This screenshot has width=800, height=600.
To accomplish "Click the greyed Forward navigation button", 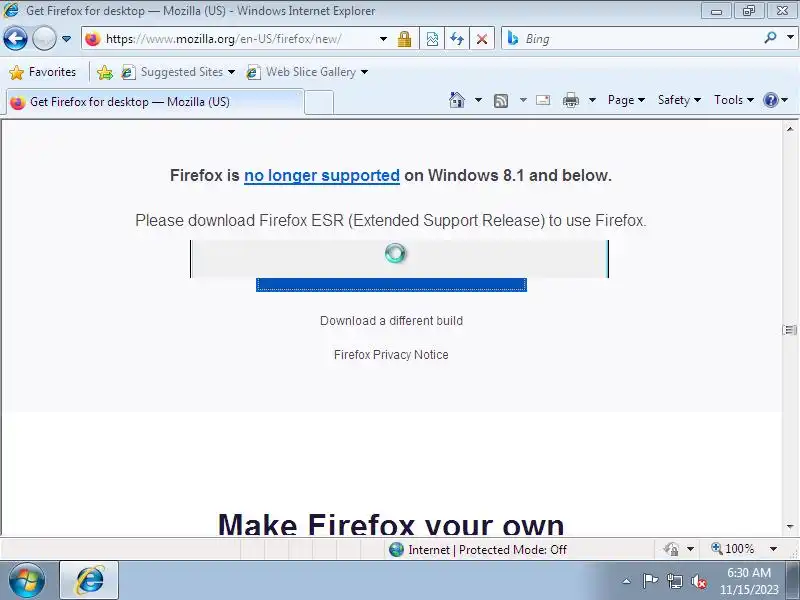I will pyautogui.click(x=44, y=38).
